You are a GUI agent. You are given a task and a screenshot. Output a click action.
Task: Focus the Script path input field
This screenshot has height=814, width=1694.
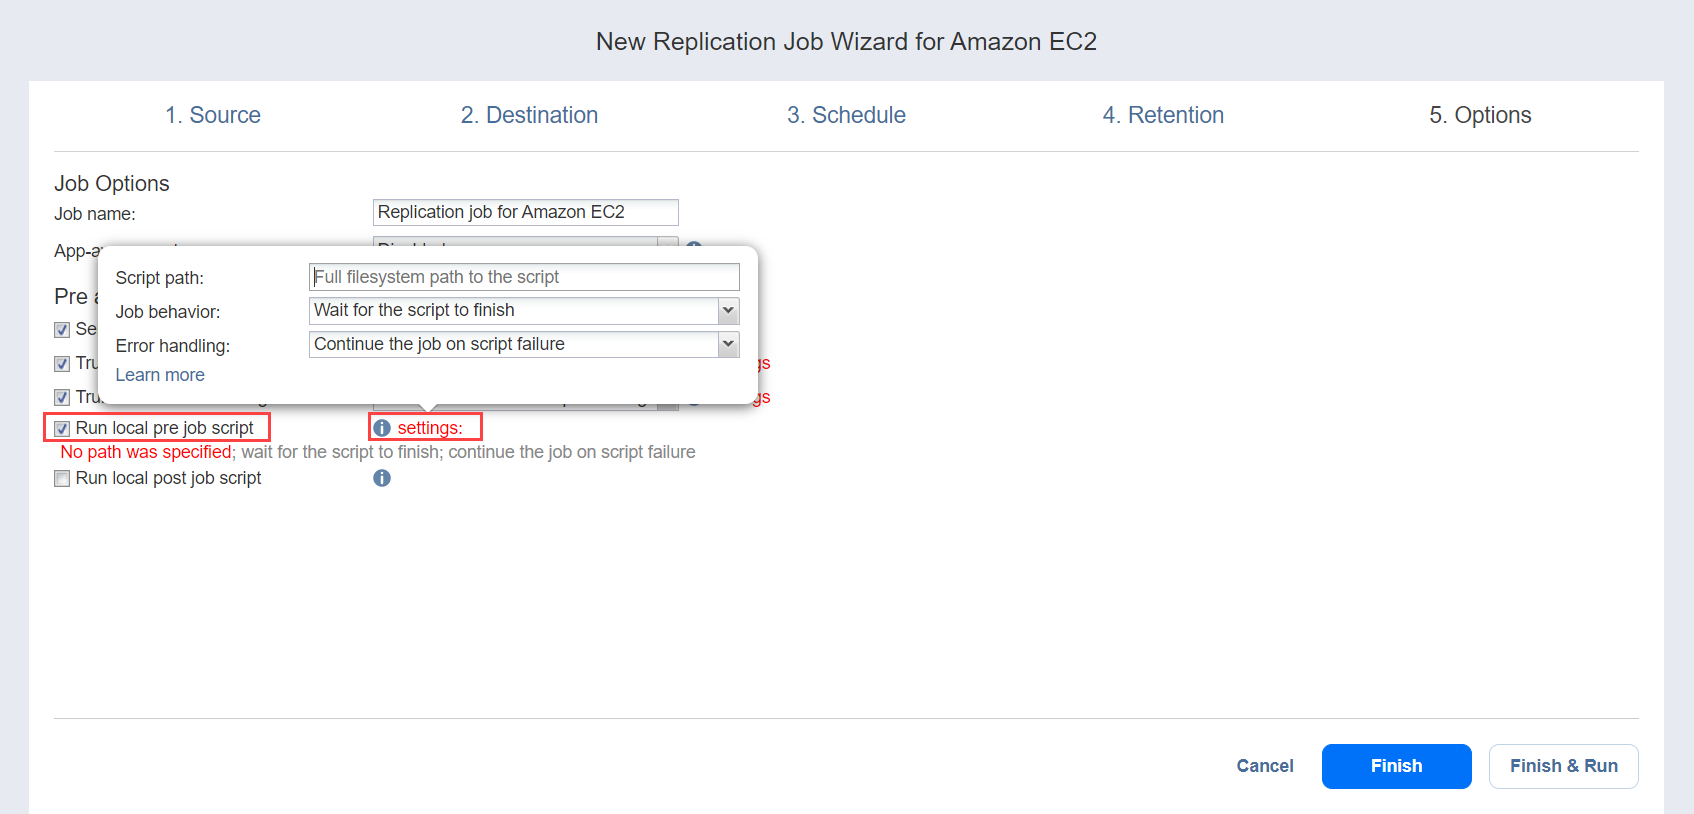tap(524, 277)
